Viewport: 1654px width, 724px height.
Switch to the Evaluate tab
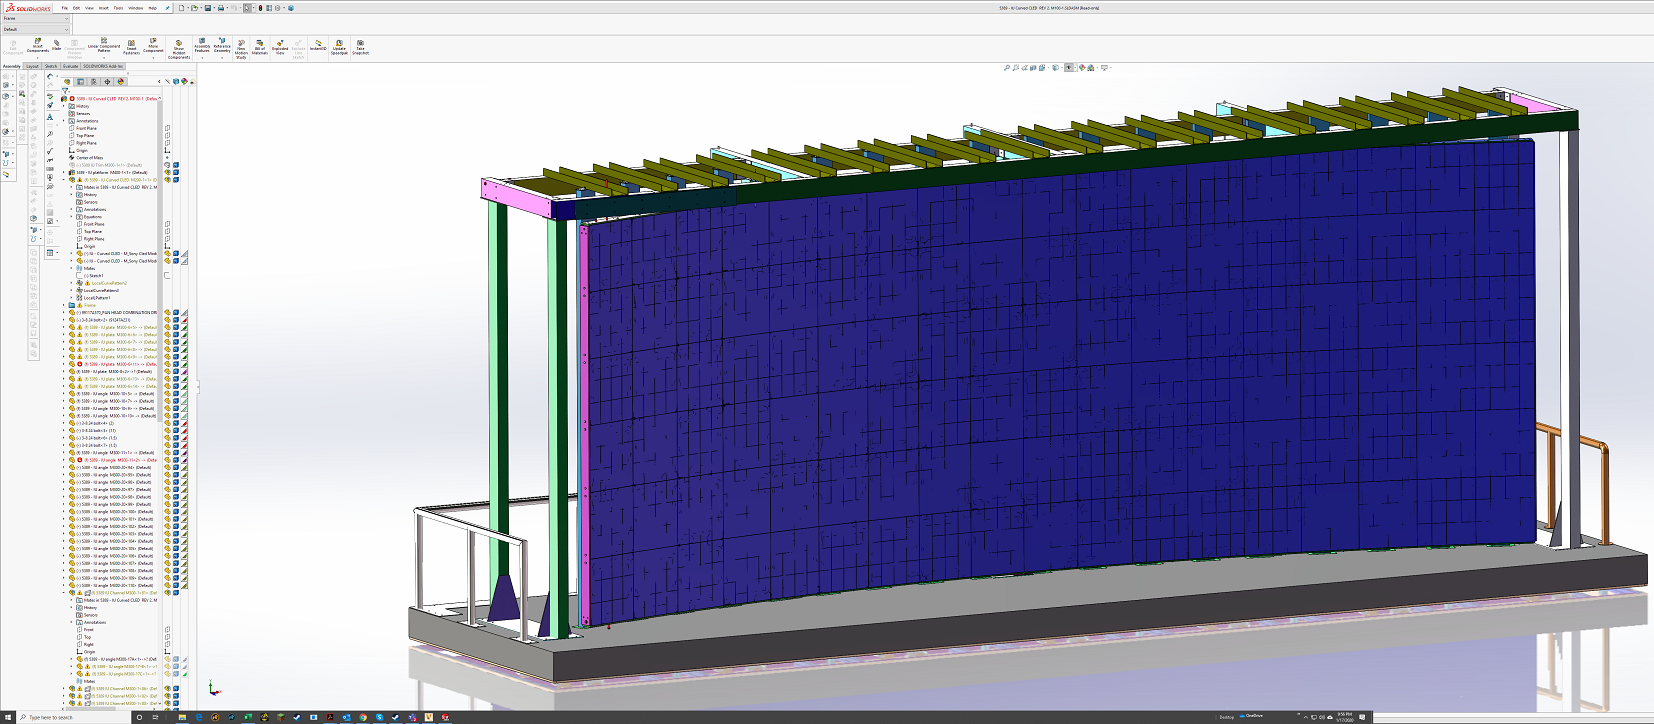tap(70, 66)
